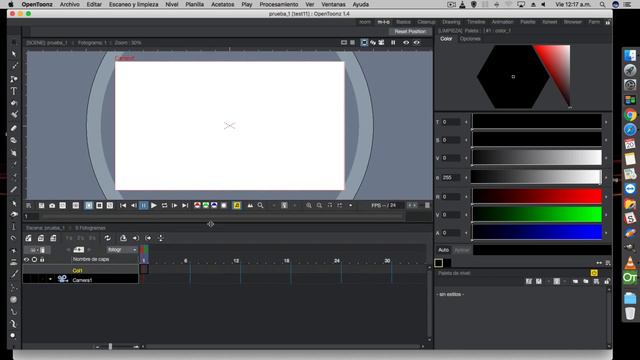Expand the Camera1 column dropdown arrow
The image size is (640, 360).
[x=51, y=280]
